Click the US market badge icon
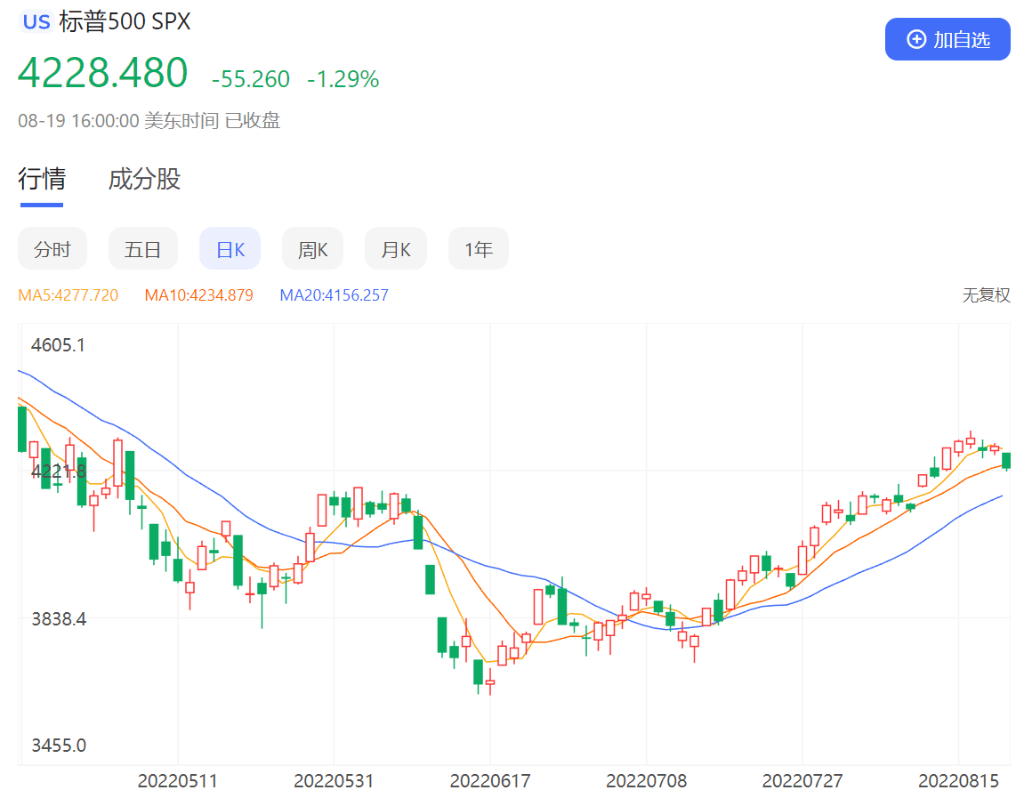 (x=36, y=21)
